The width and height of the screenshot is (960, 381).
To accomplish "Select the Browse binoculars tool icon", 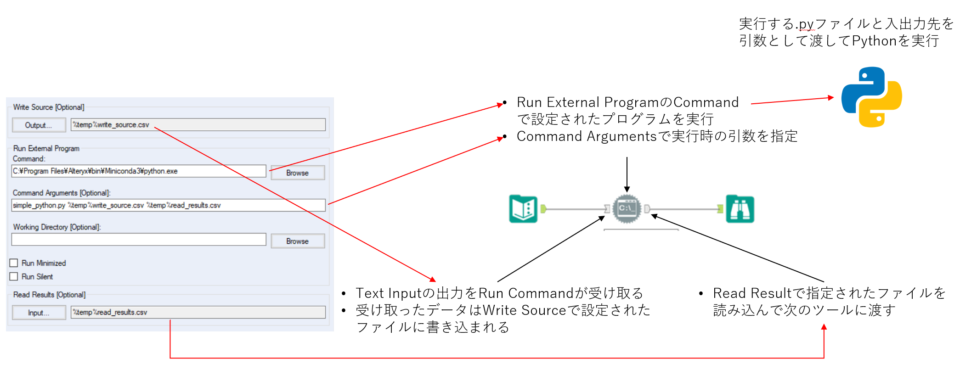I will click(x=740, y=208).
